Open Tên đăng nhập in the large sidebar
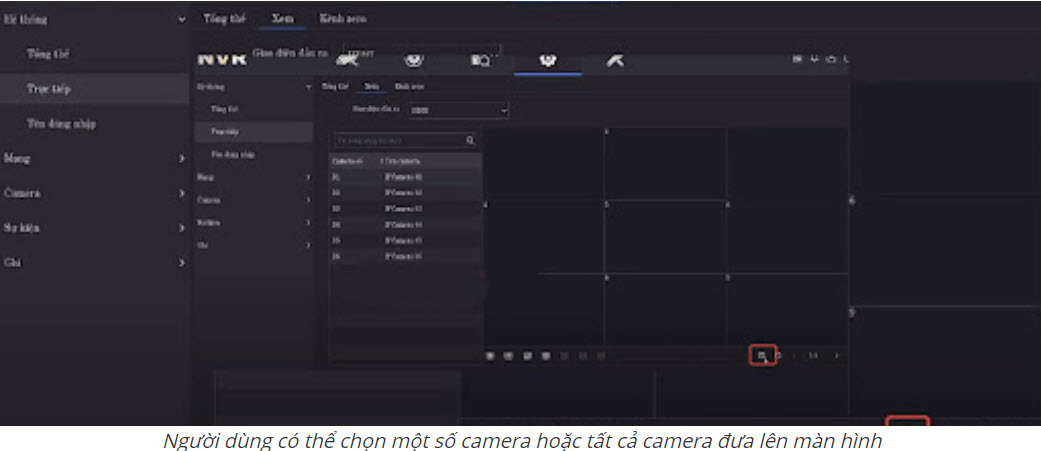This screenshot has height=451, width=1041. pos(61,123)
